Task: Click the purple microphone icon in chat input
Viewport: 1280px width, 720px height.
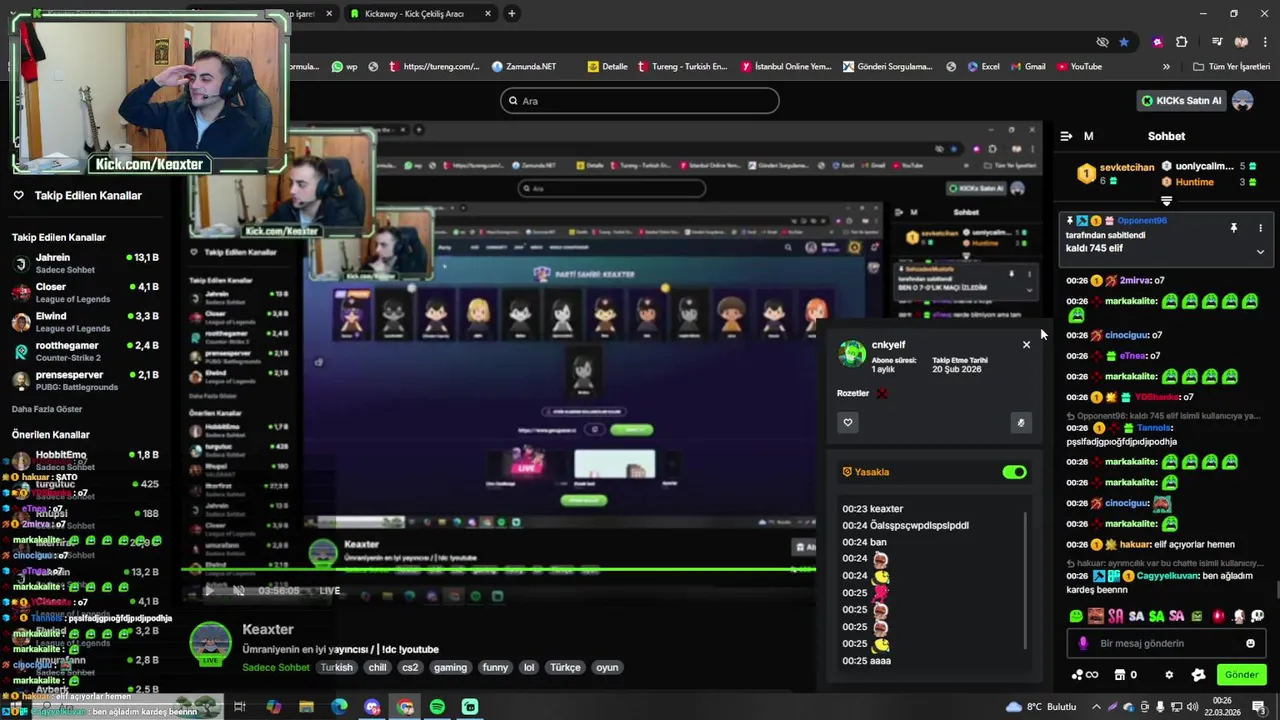Action: coord(1083,644)
